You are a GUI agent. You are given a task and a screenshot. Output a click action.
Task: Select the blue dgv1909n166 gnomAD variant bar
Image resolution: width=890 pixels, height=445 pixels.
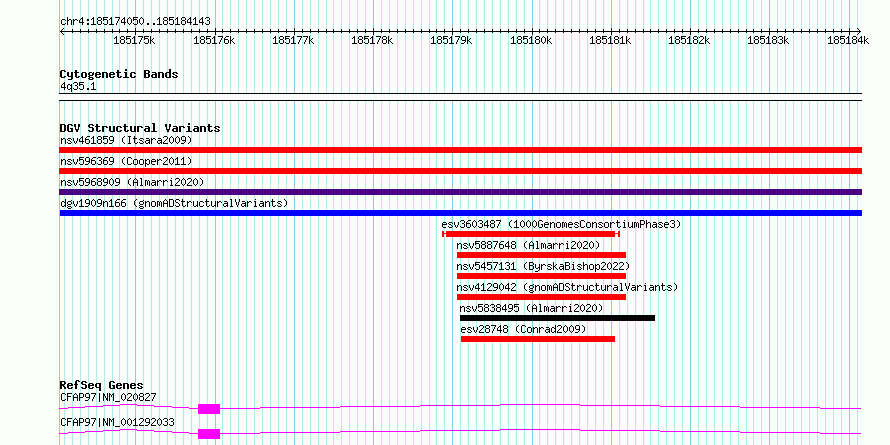click(460, 213)
